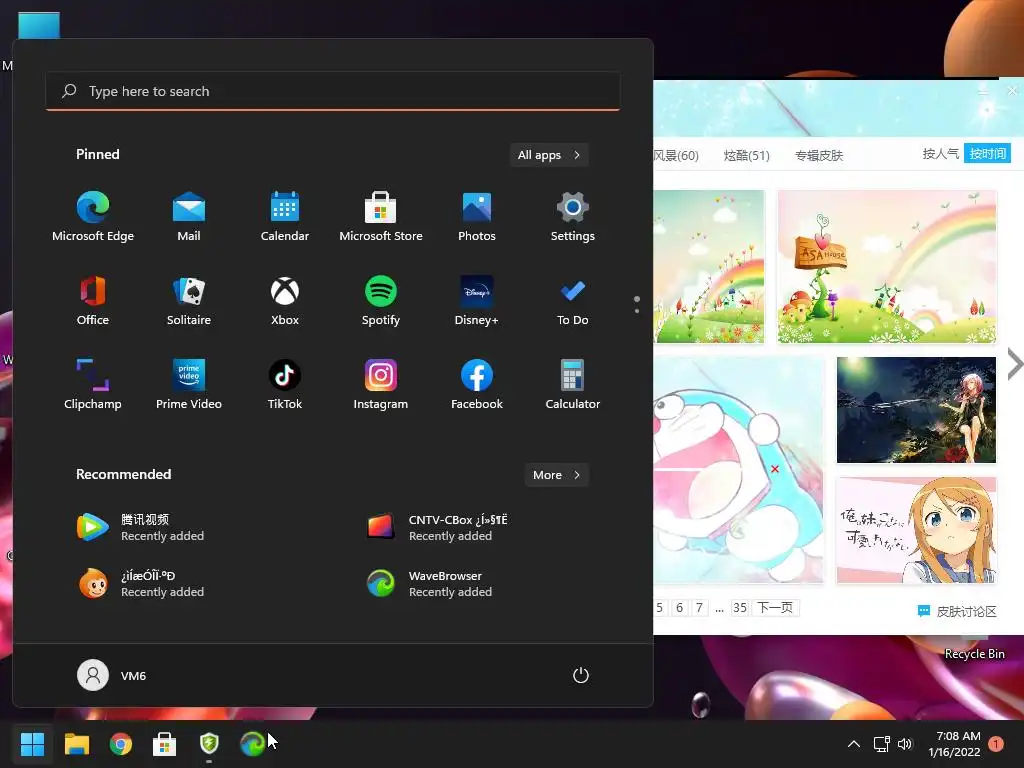
Task: Click the Recycle Bin desktop label
Action: (974, 654)
